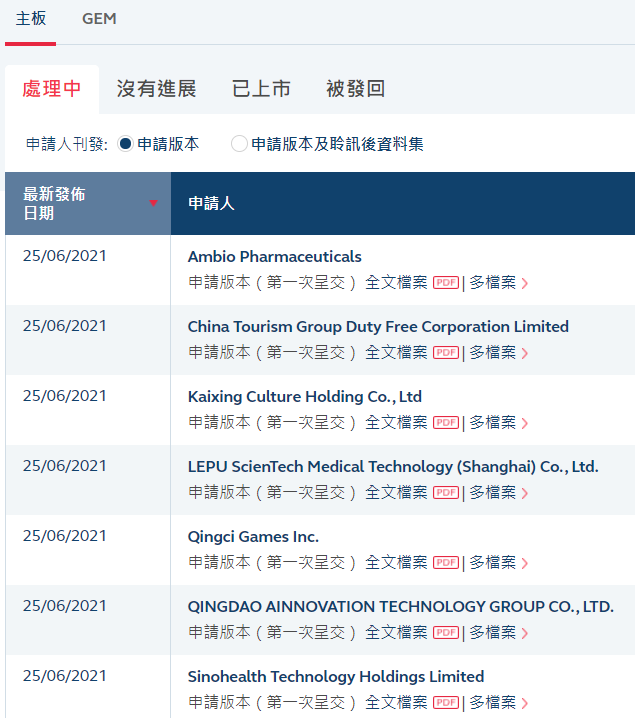Viewport: 635px width, 718px height.
Task: Open the 沒有進展 tab
Action: [156, 89]
